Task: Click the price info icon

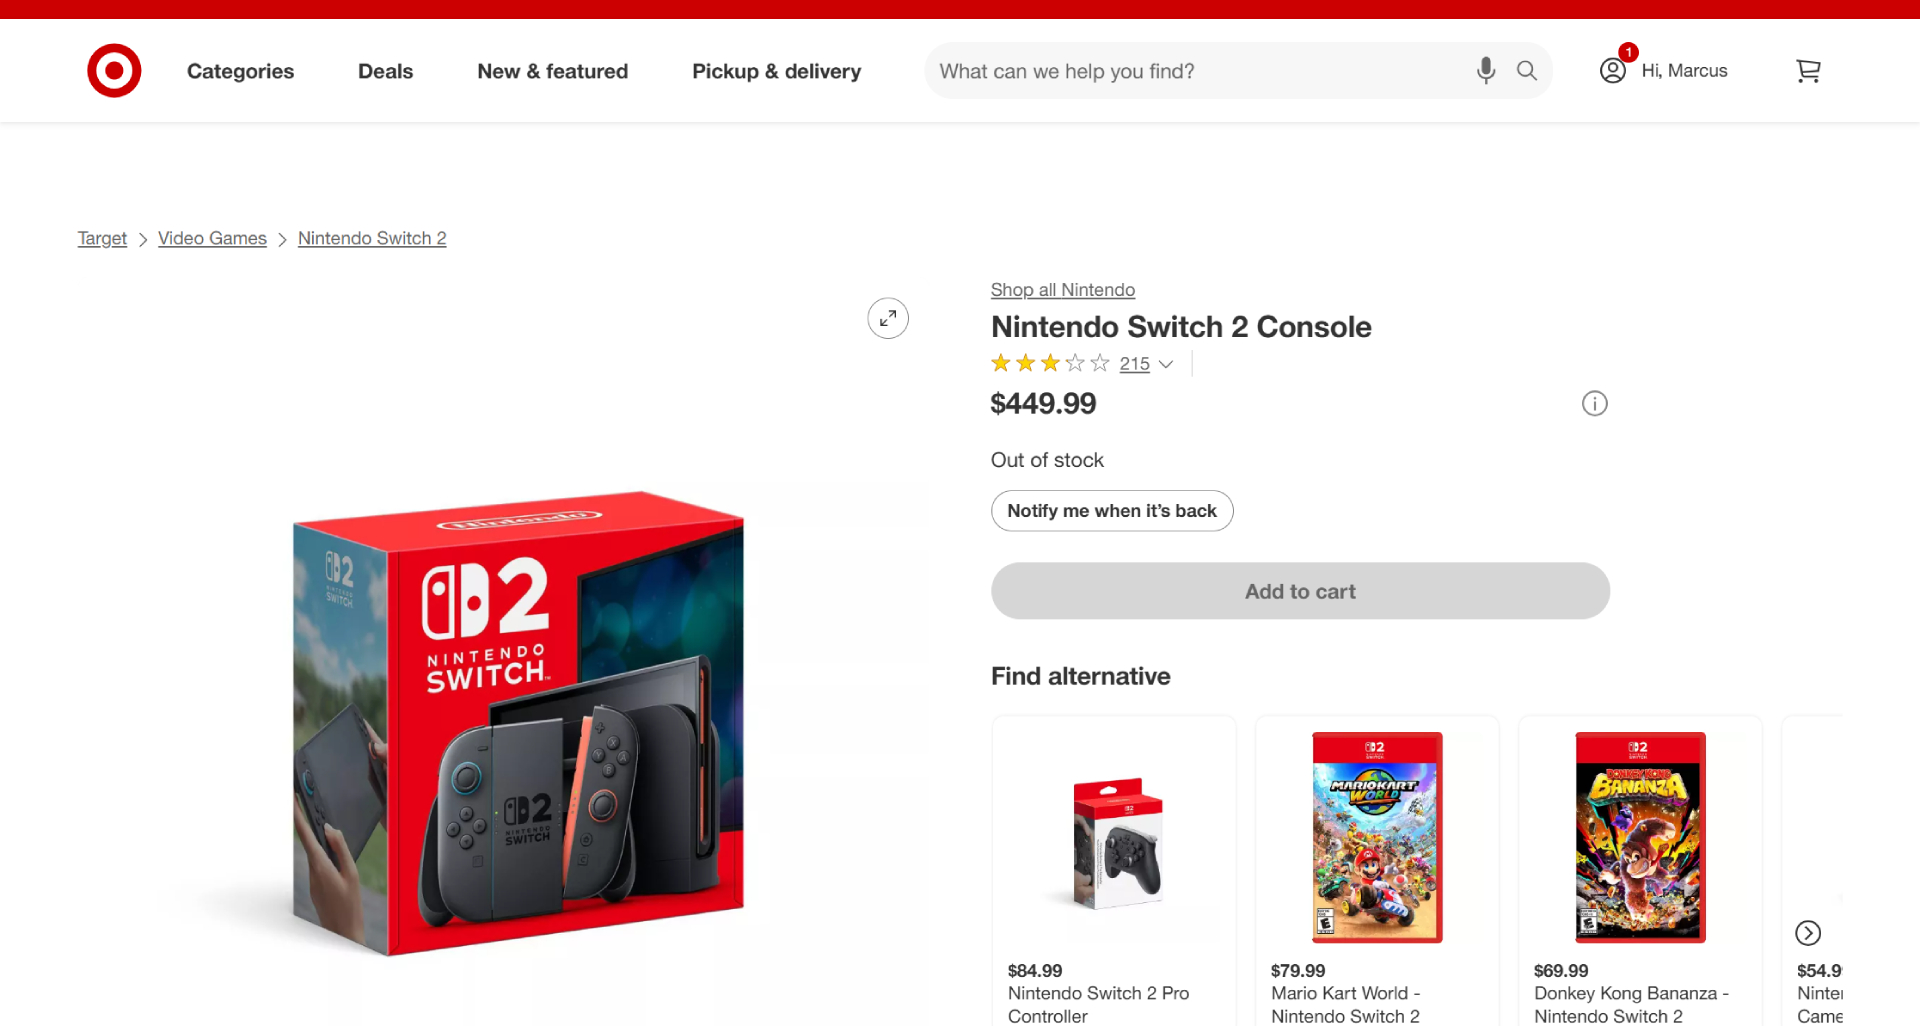Action: tap(1594, 403)
